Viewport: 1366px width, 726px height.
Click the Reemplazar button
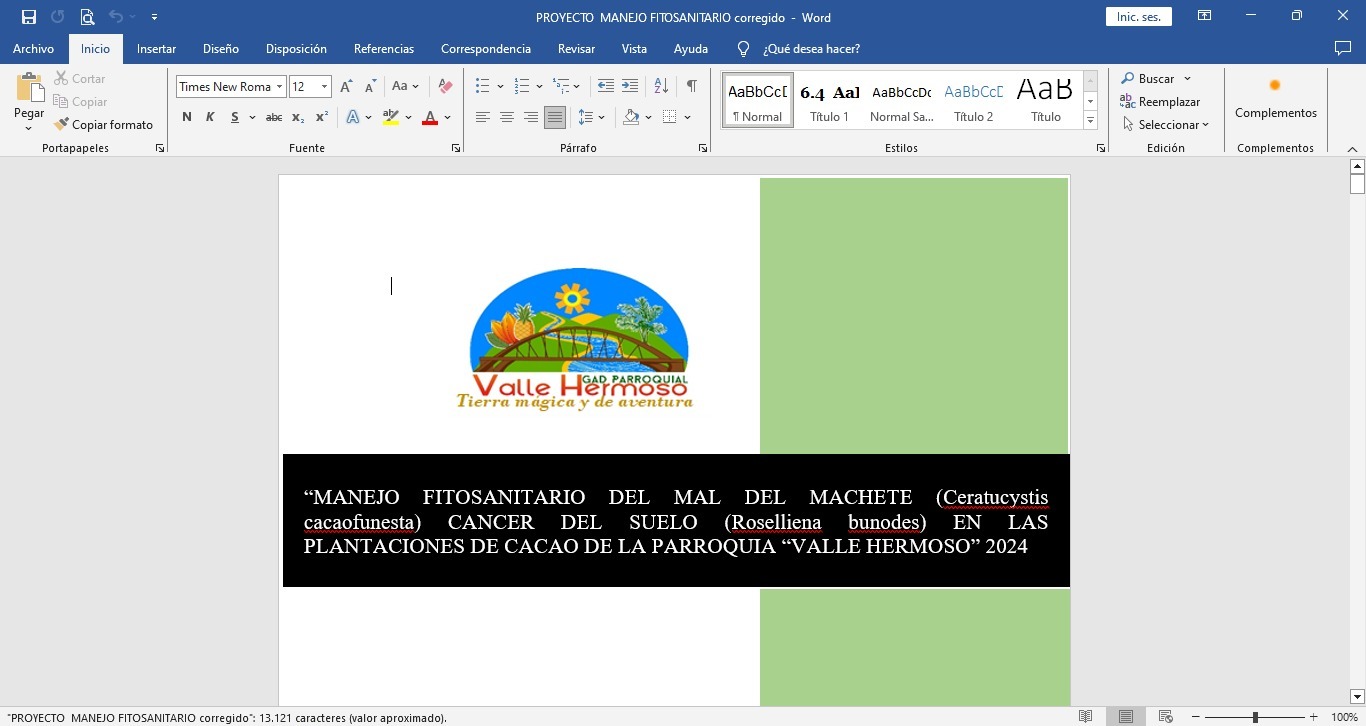(x=1160, y=102)
